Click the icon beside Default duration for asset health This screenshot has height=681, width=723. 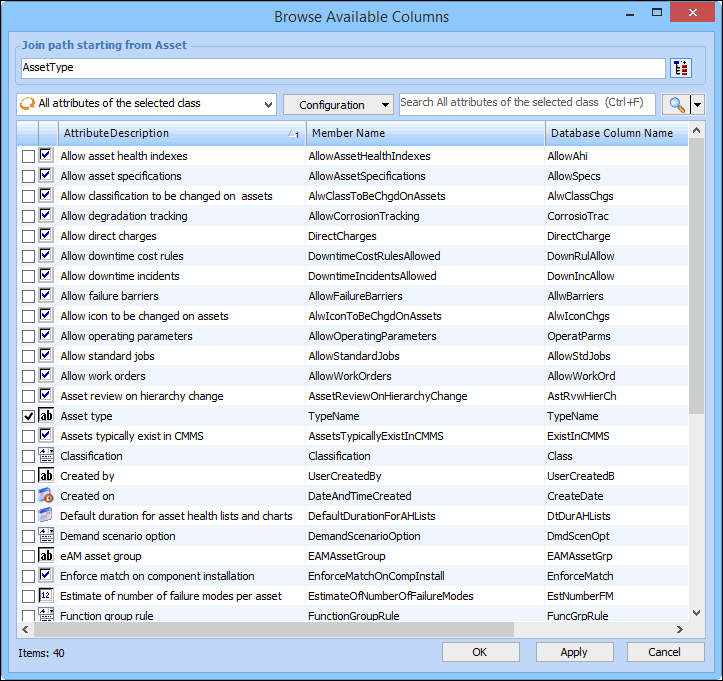[x=46, y=516]
